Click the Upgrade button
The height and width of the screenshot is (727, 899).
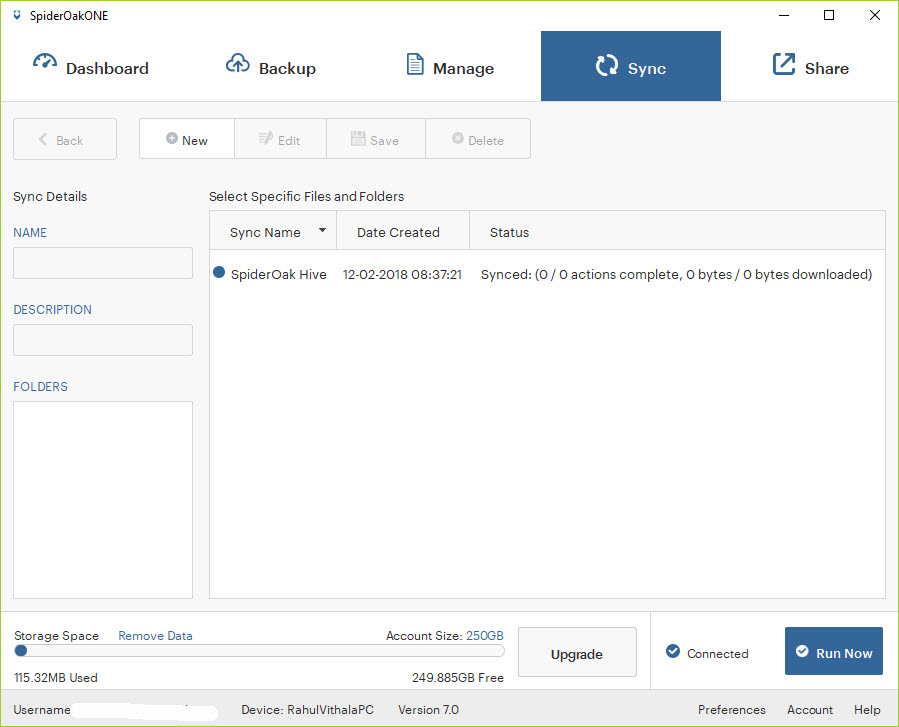pyautogui.click(x=577, y=652)
